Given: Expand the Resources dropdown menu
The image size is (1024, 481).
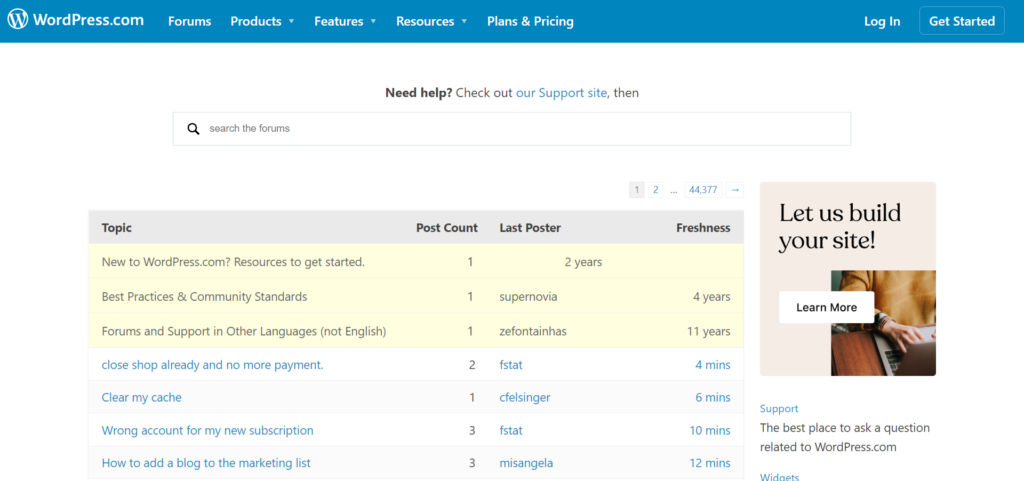Looking at the screenshot, I should 431,22.
